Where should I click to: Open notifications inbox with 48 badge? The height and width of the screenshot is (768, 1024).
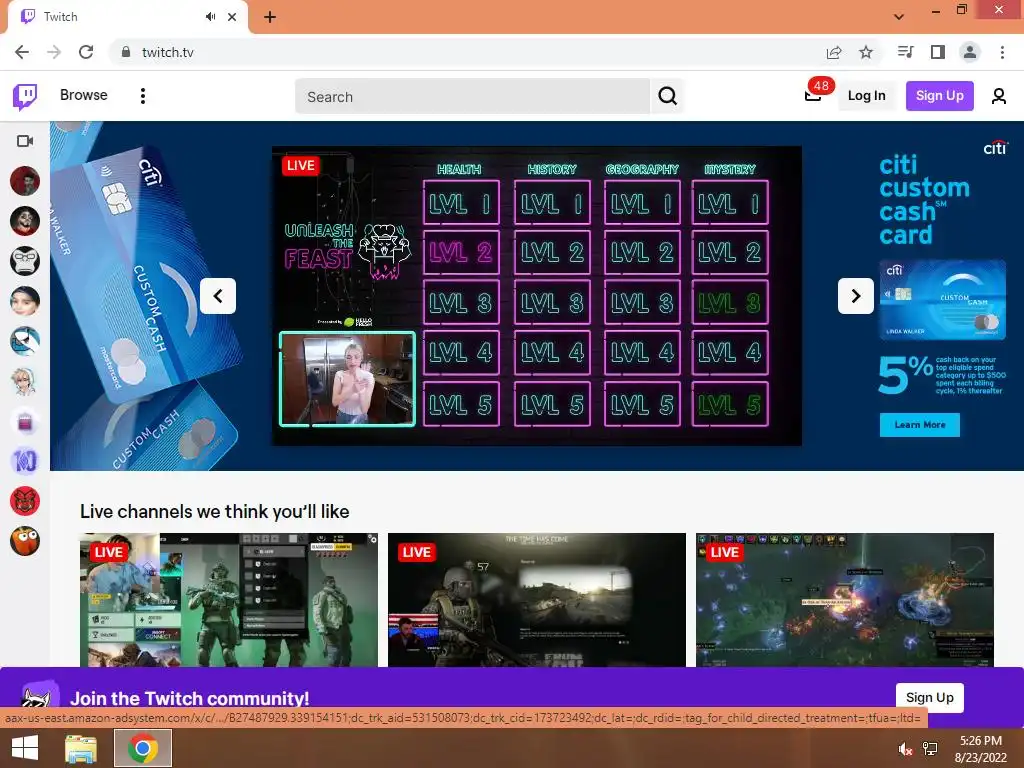[x=813, y=96]
